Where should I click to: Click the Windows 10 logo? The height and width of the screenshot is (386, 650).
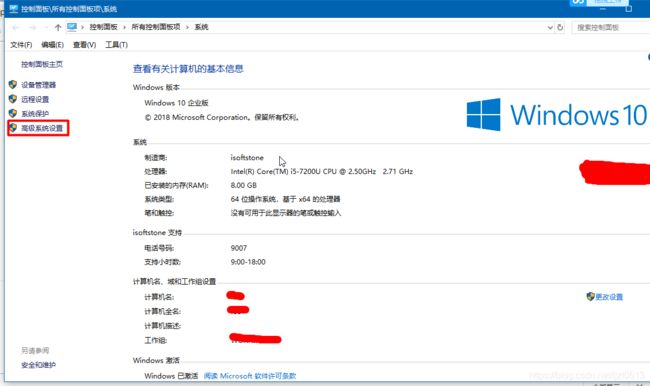click(x=557, y=115)
